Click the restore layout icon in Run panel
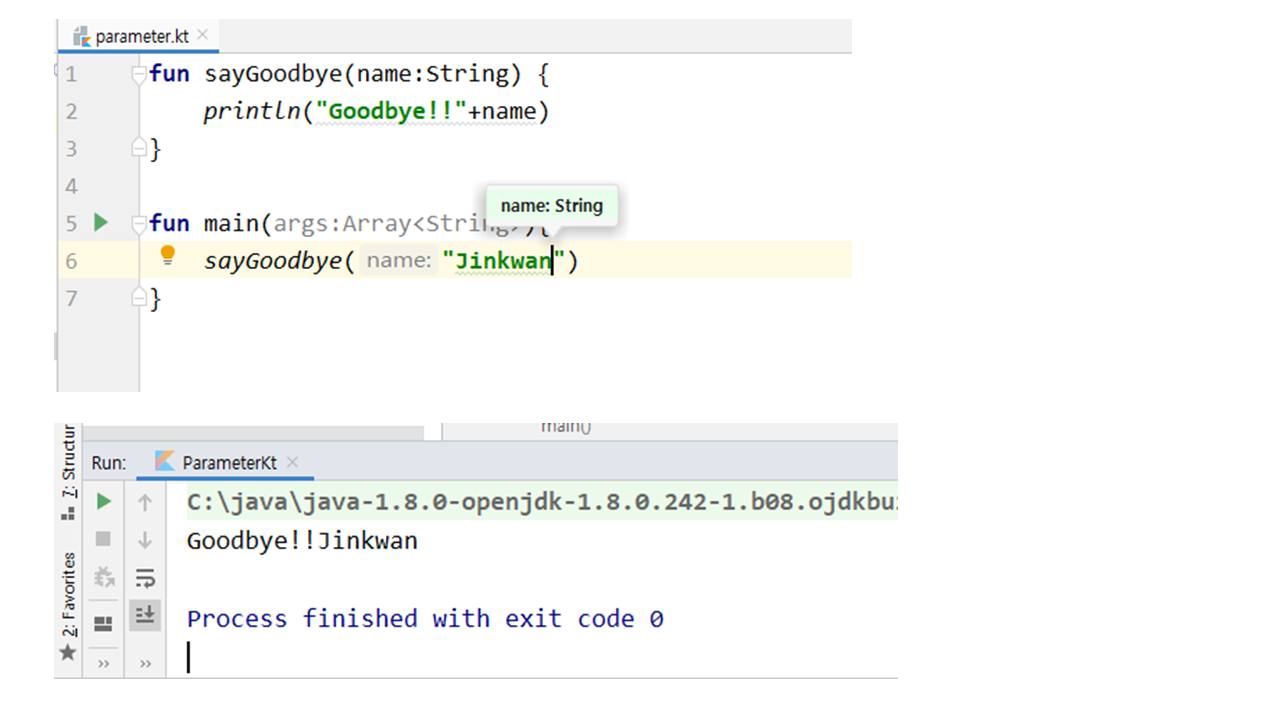This screenshot has width=1280, height=720. [x=103, y=624]
